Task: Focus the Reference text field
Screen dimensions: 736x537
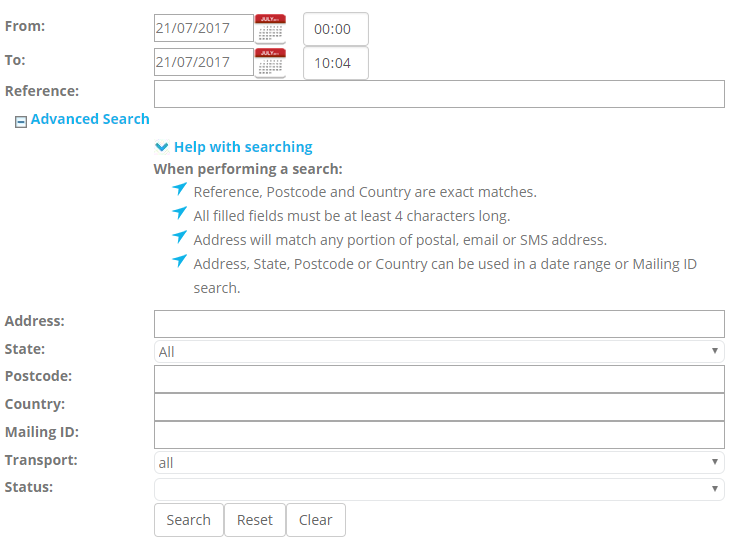Action: click(439, 94)
